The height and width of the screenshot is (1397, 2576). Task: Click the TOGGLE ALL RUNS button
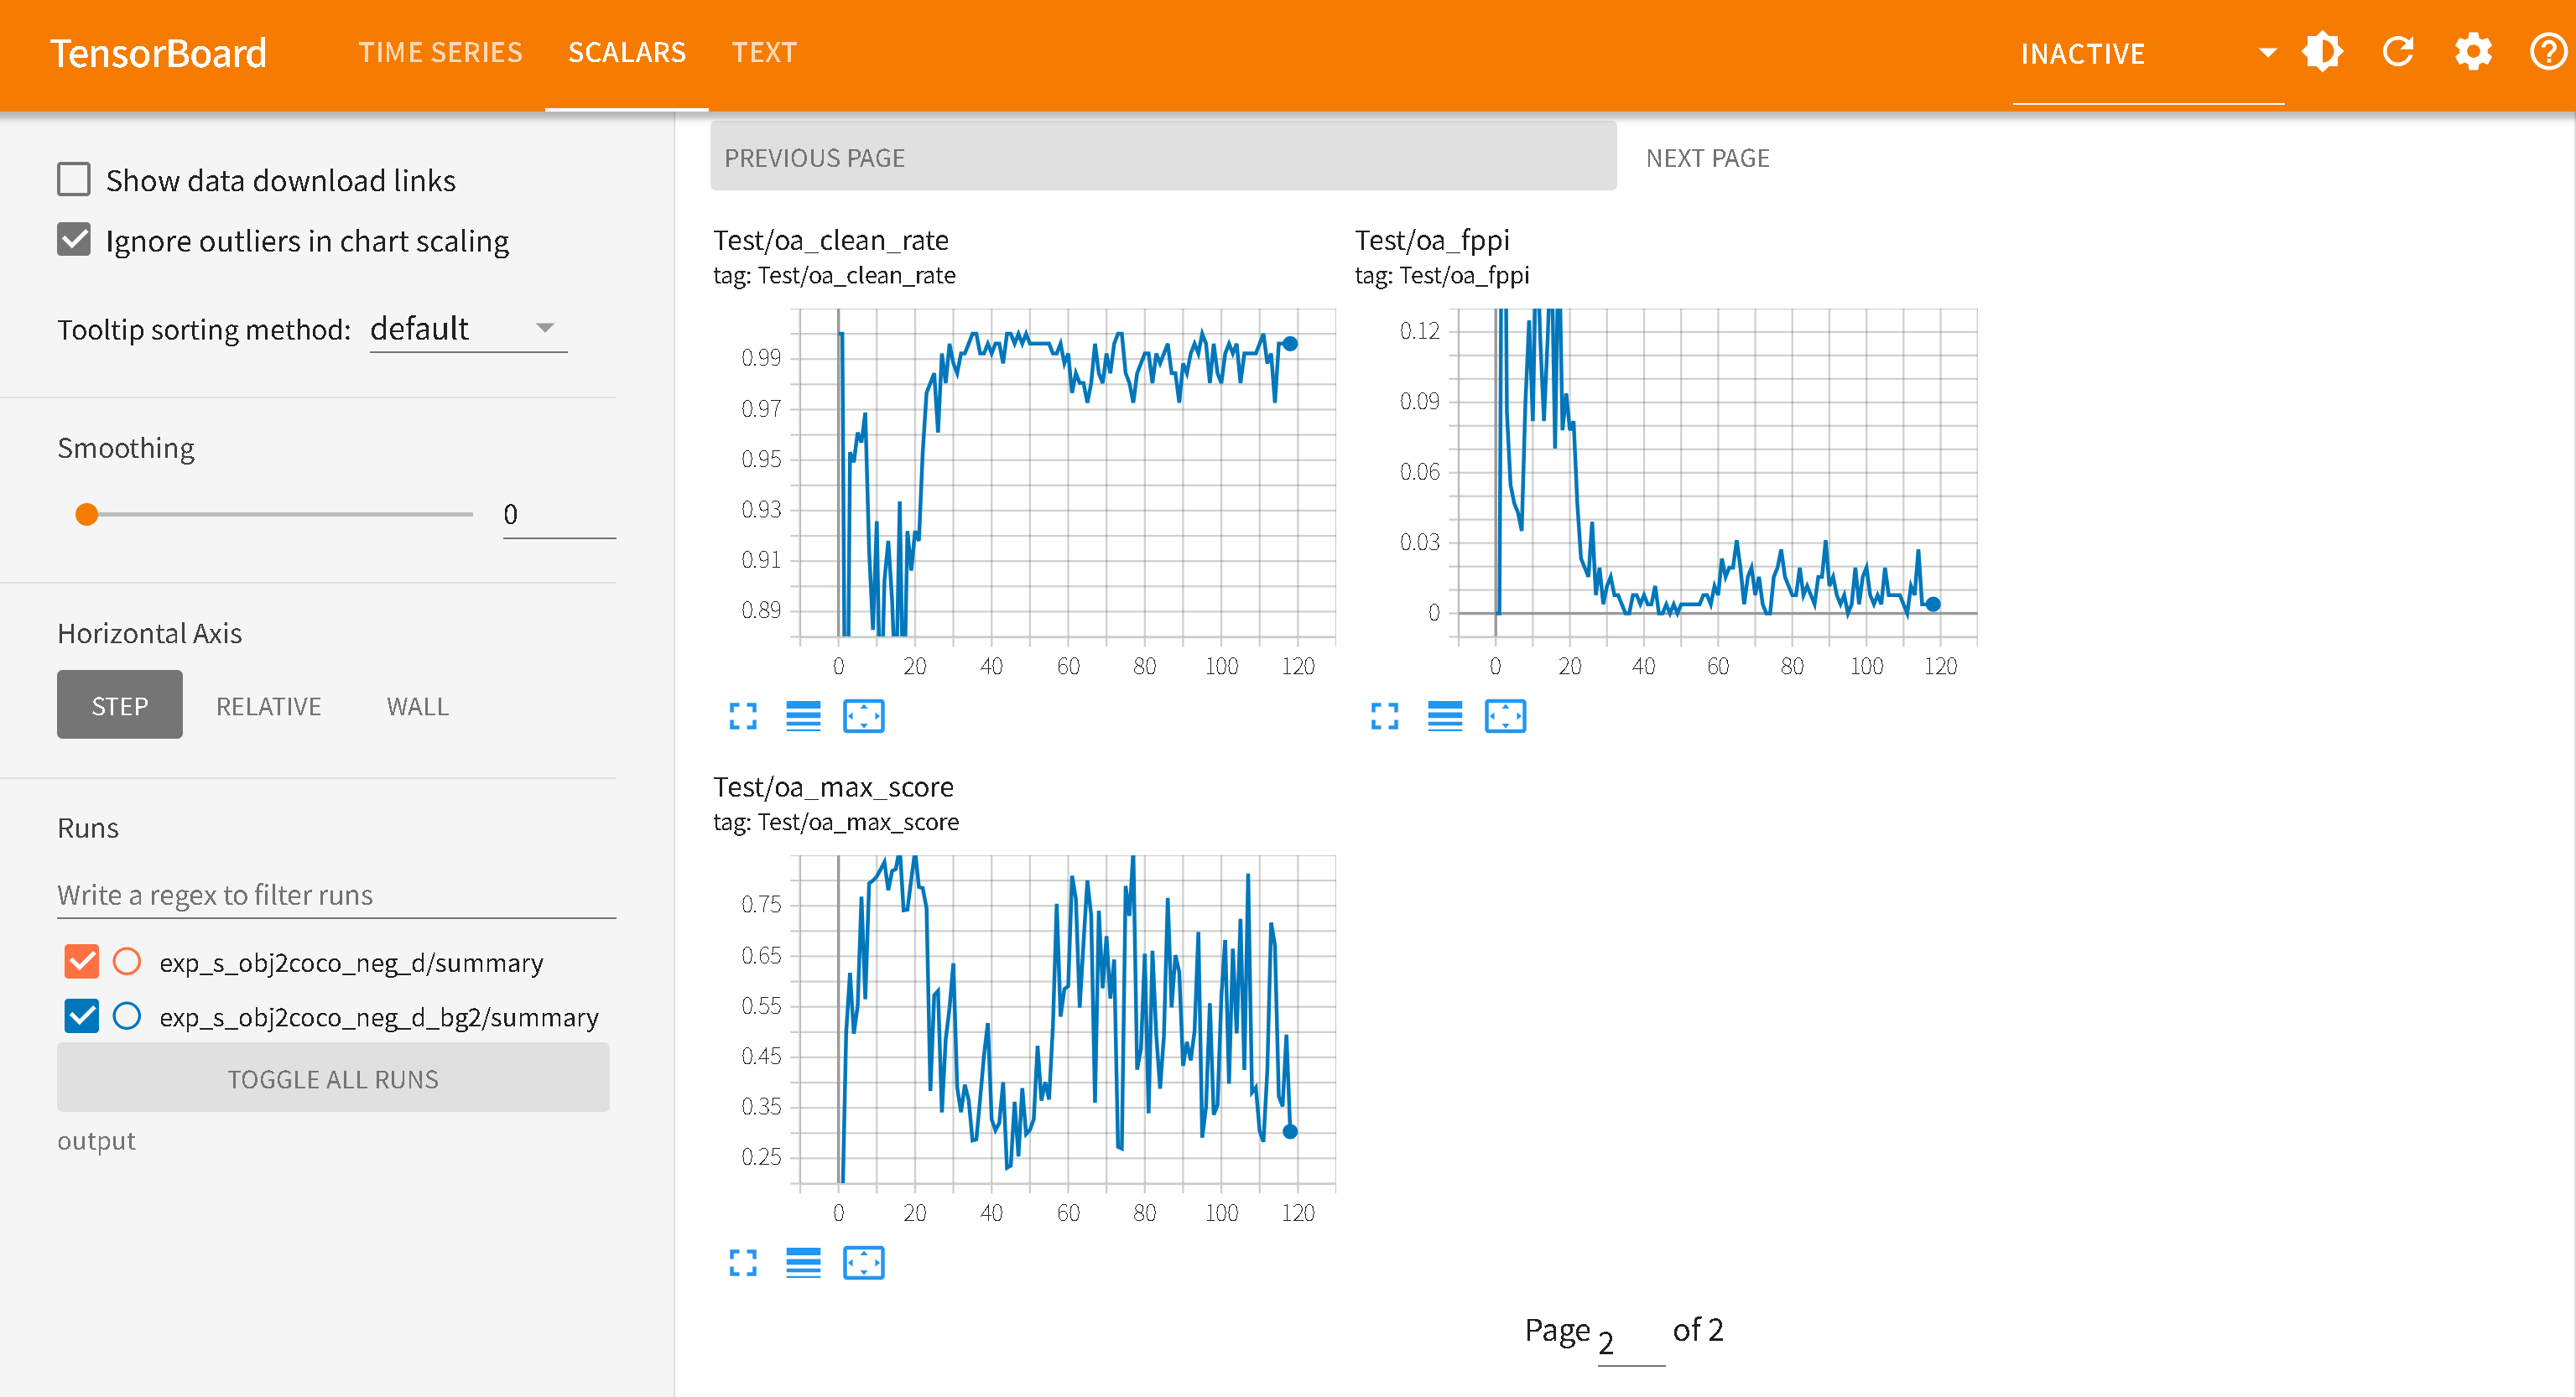[333, 1079]
